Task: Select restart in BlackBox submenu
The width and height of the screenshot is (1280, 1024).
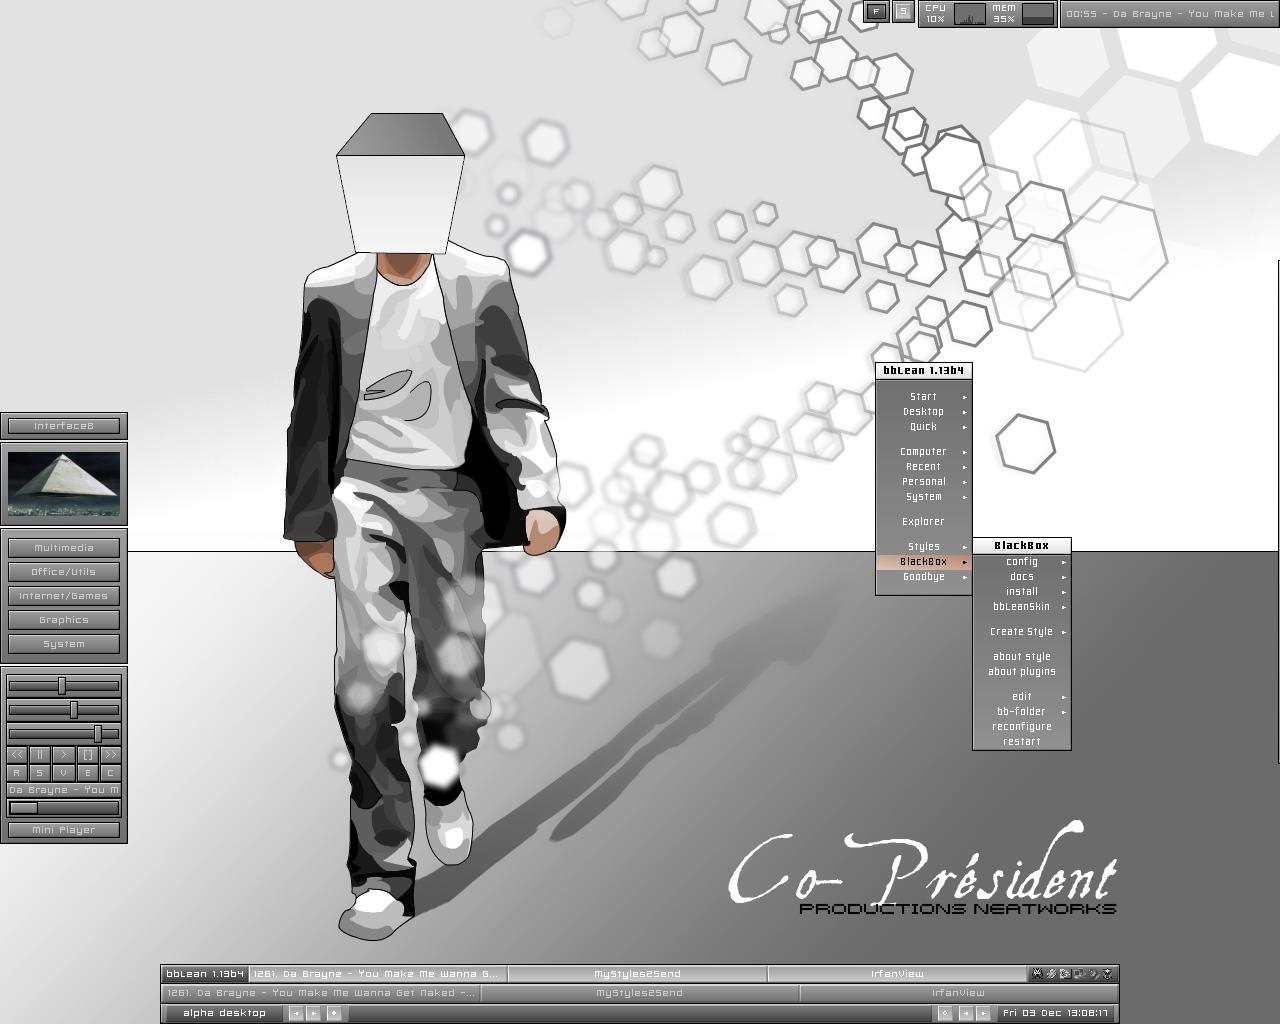Action: pyautogui.click(x=1022, y=742)
